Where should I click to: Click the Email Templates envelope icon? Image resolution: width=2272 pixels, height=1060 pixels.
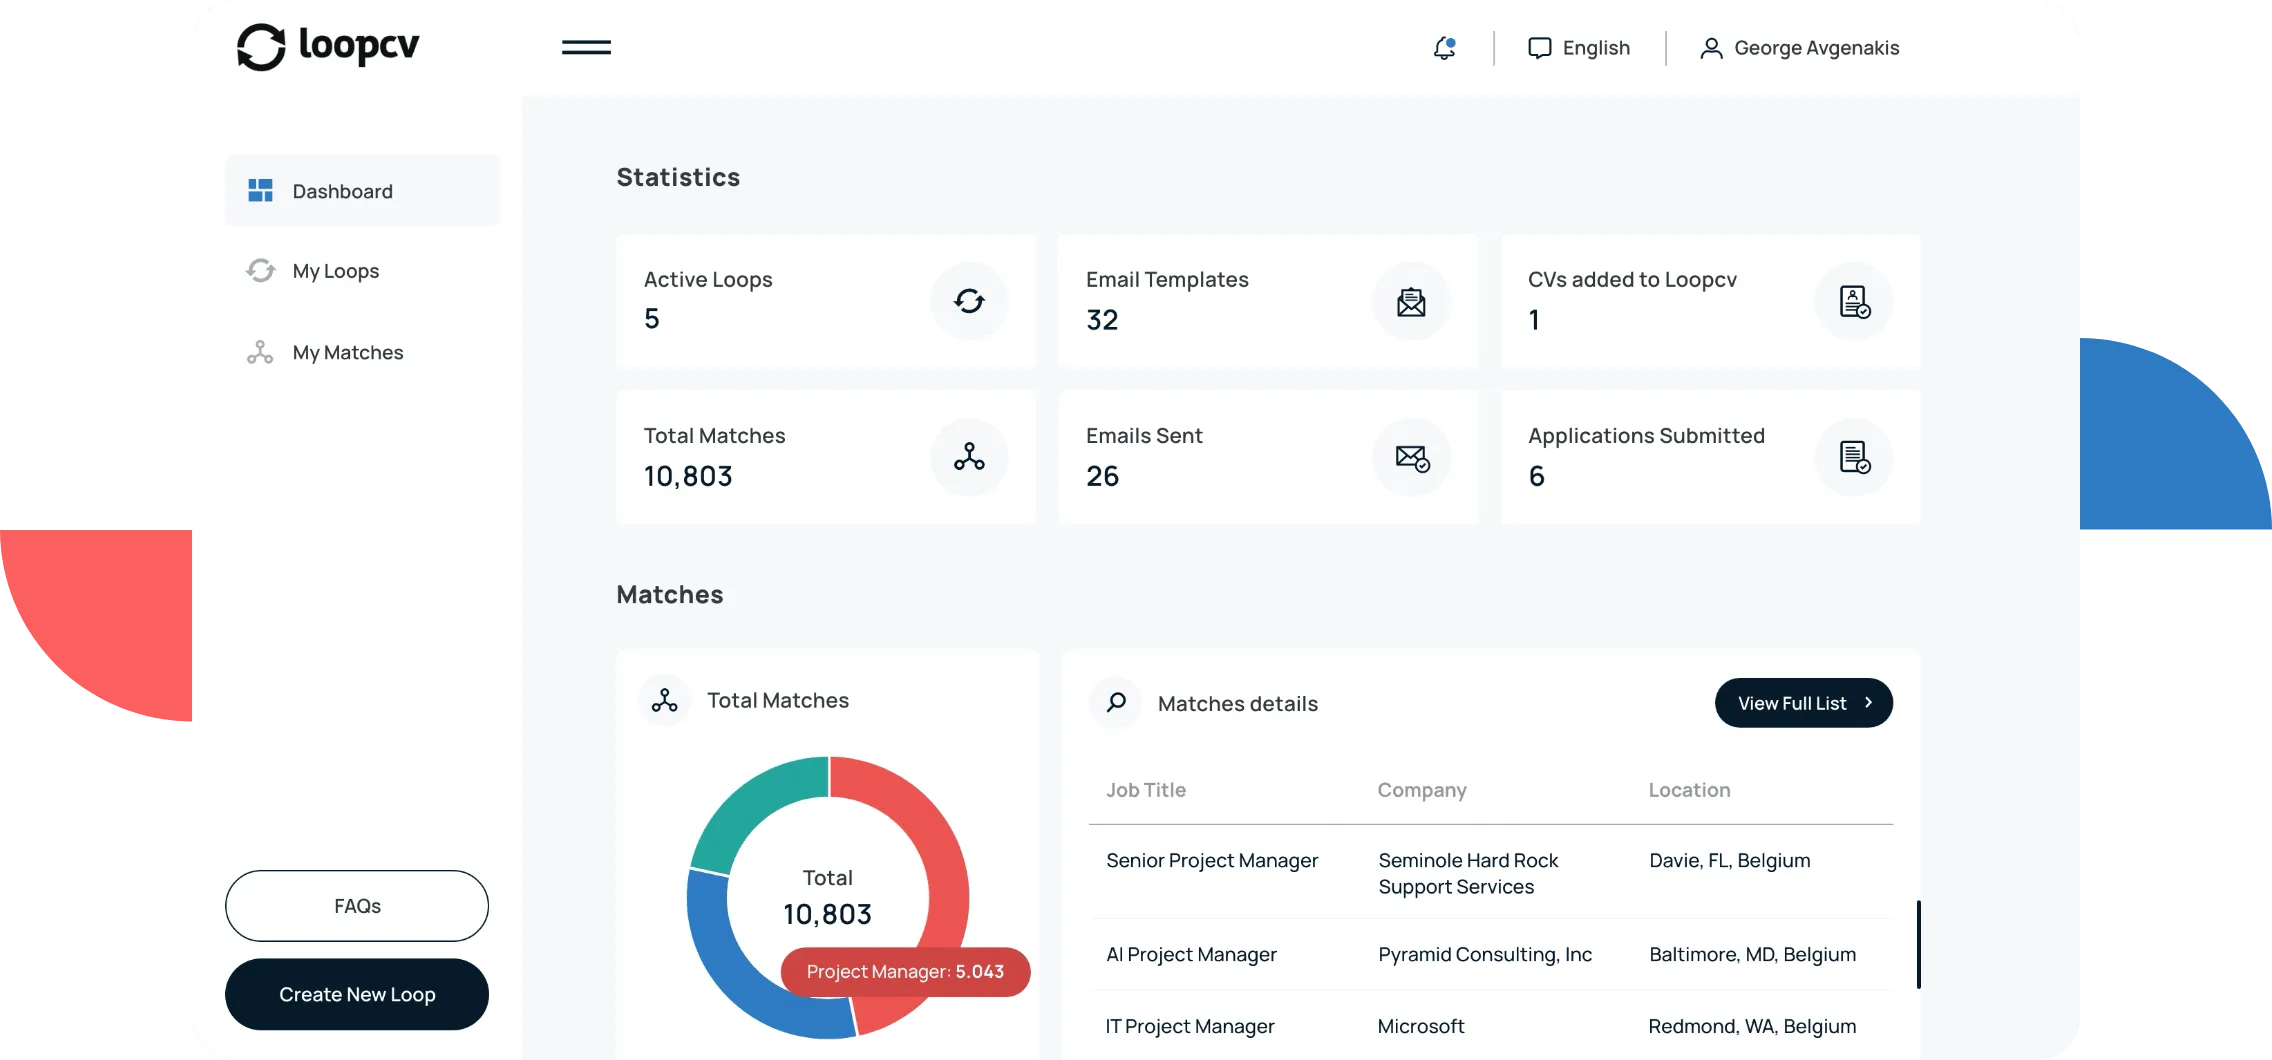(x=1411, y=301)
